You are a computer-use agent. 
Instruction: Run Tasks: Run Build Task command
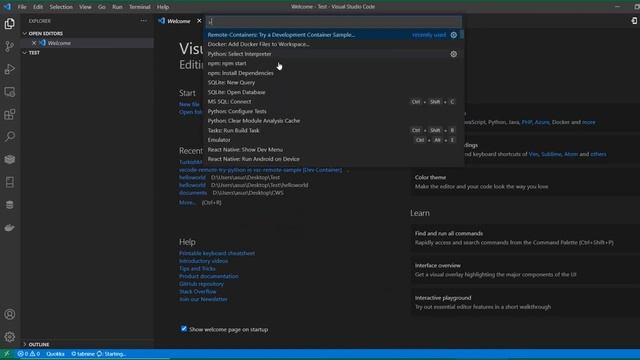tap(333, 130)
